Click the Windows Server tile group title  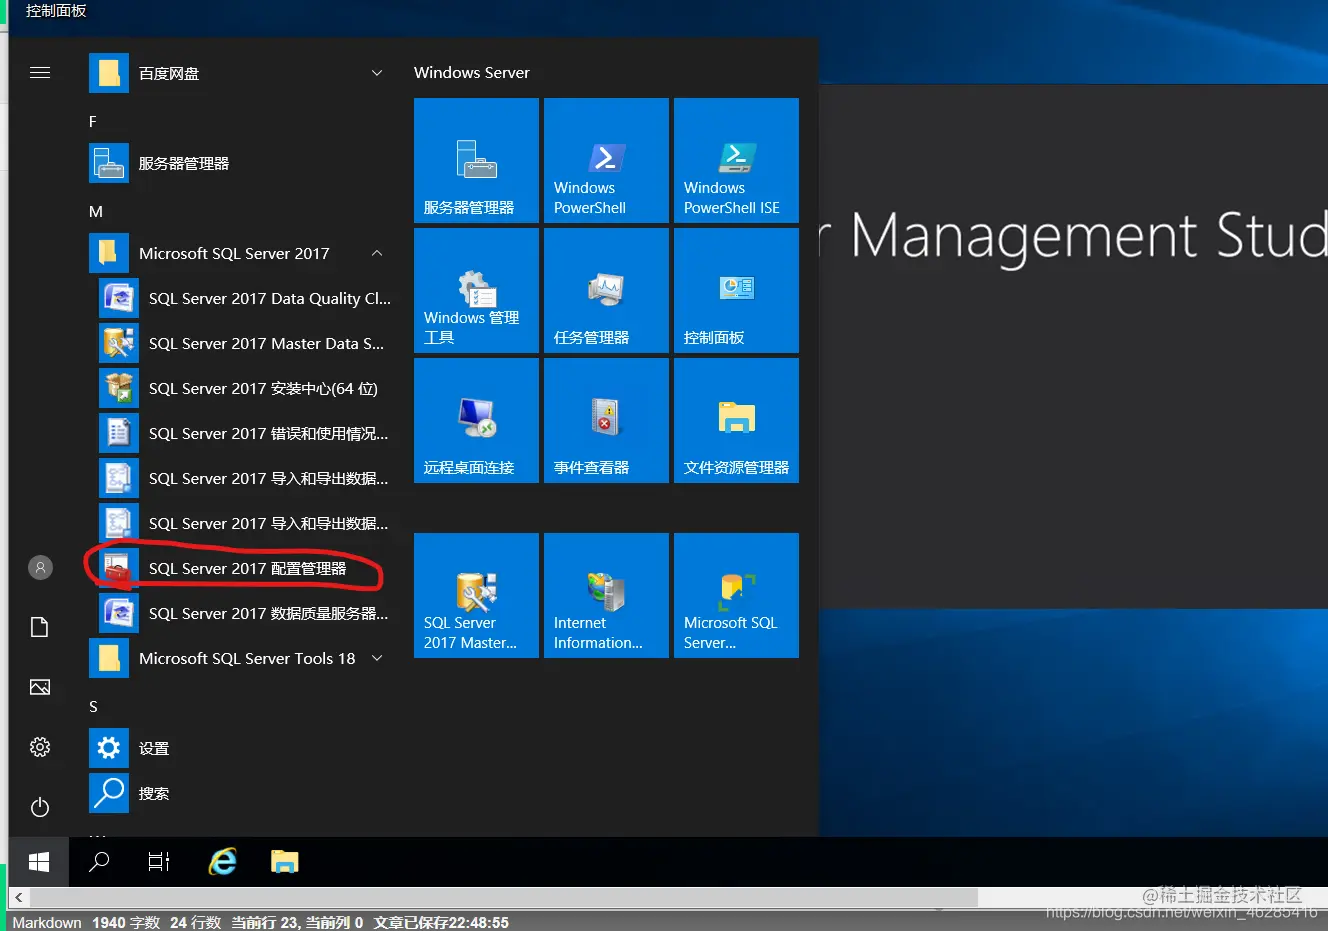472,72
